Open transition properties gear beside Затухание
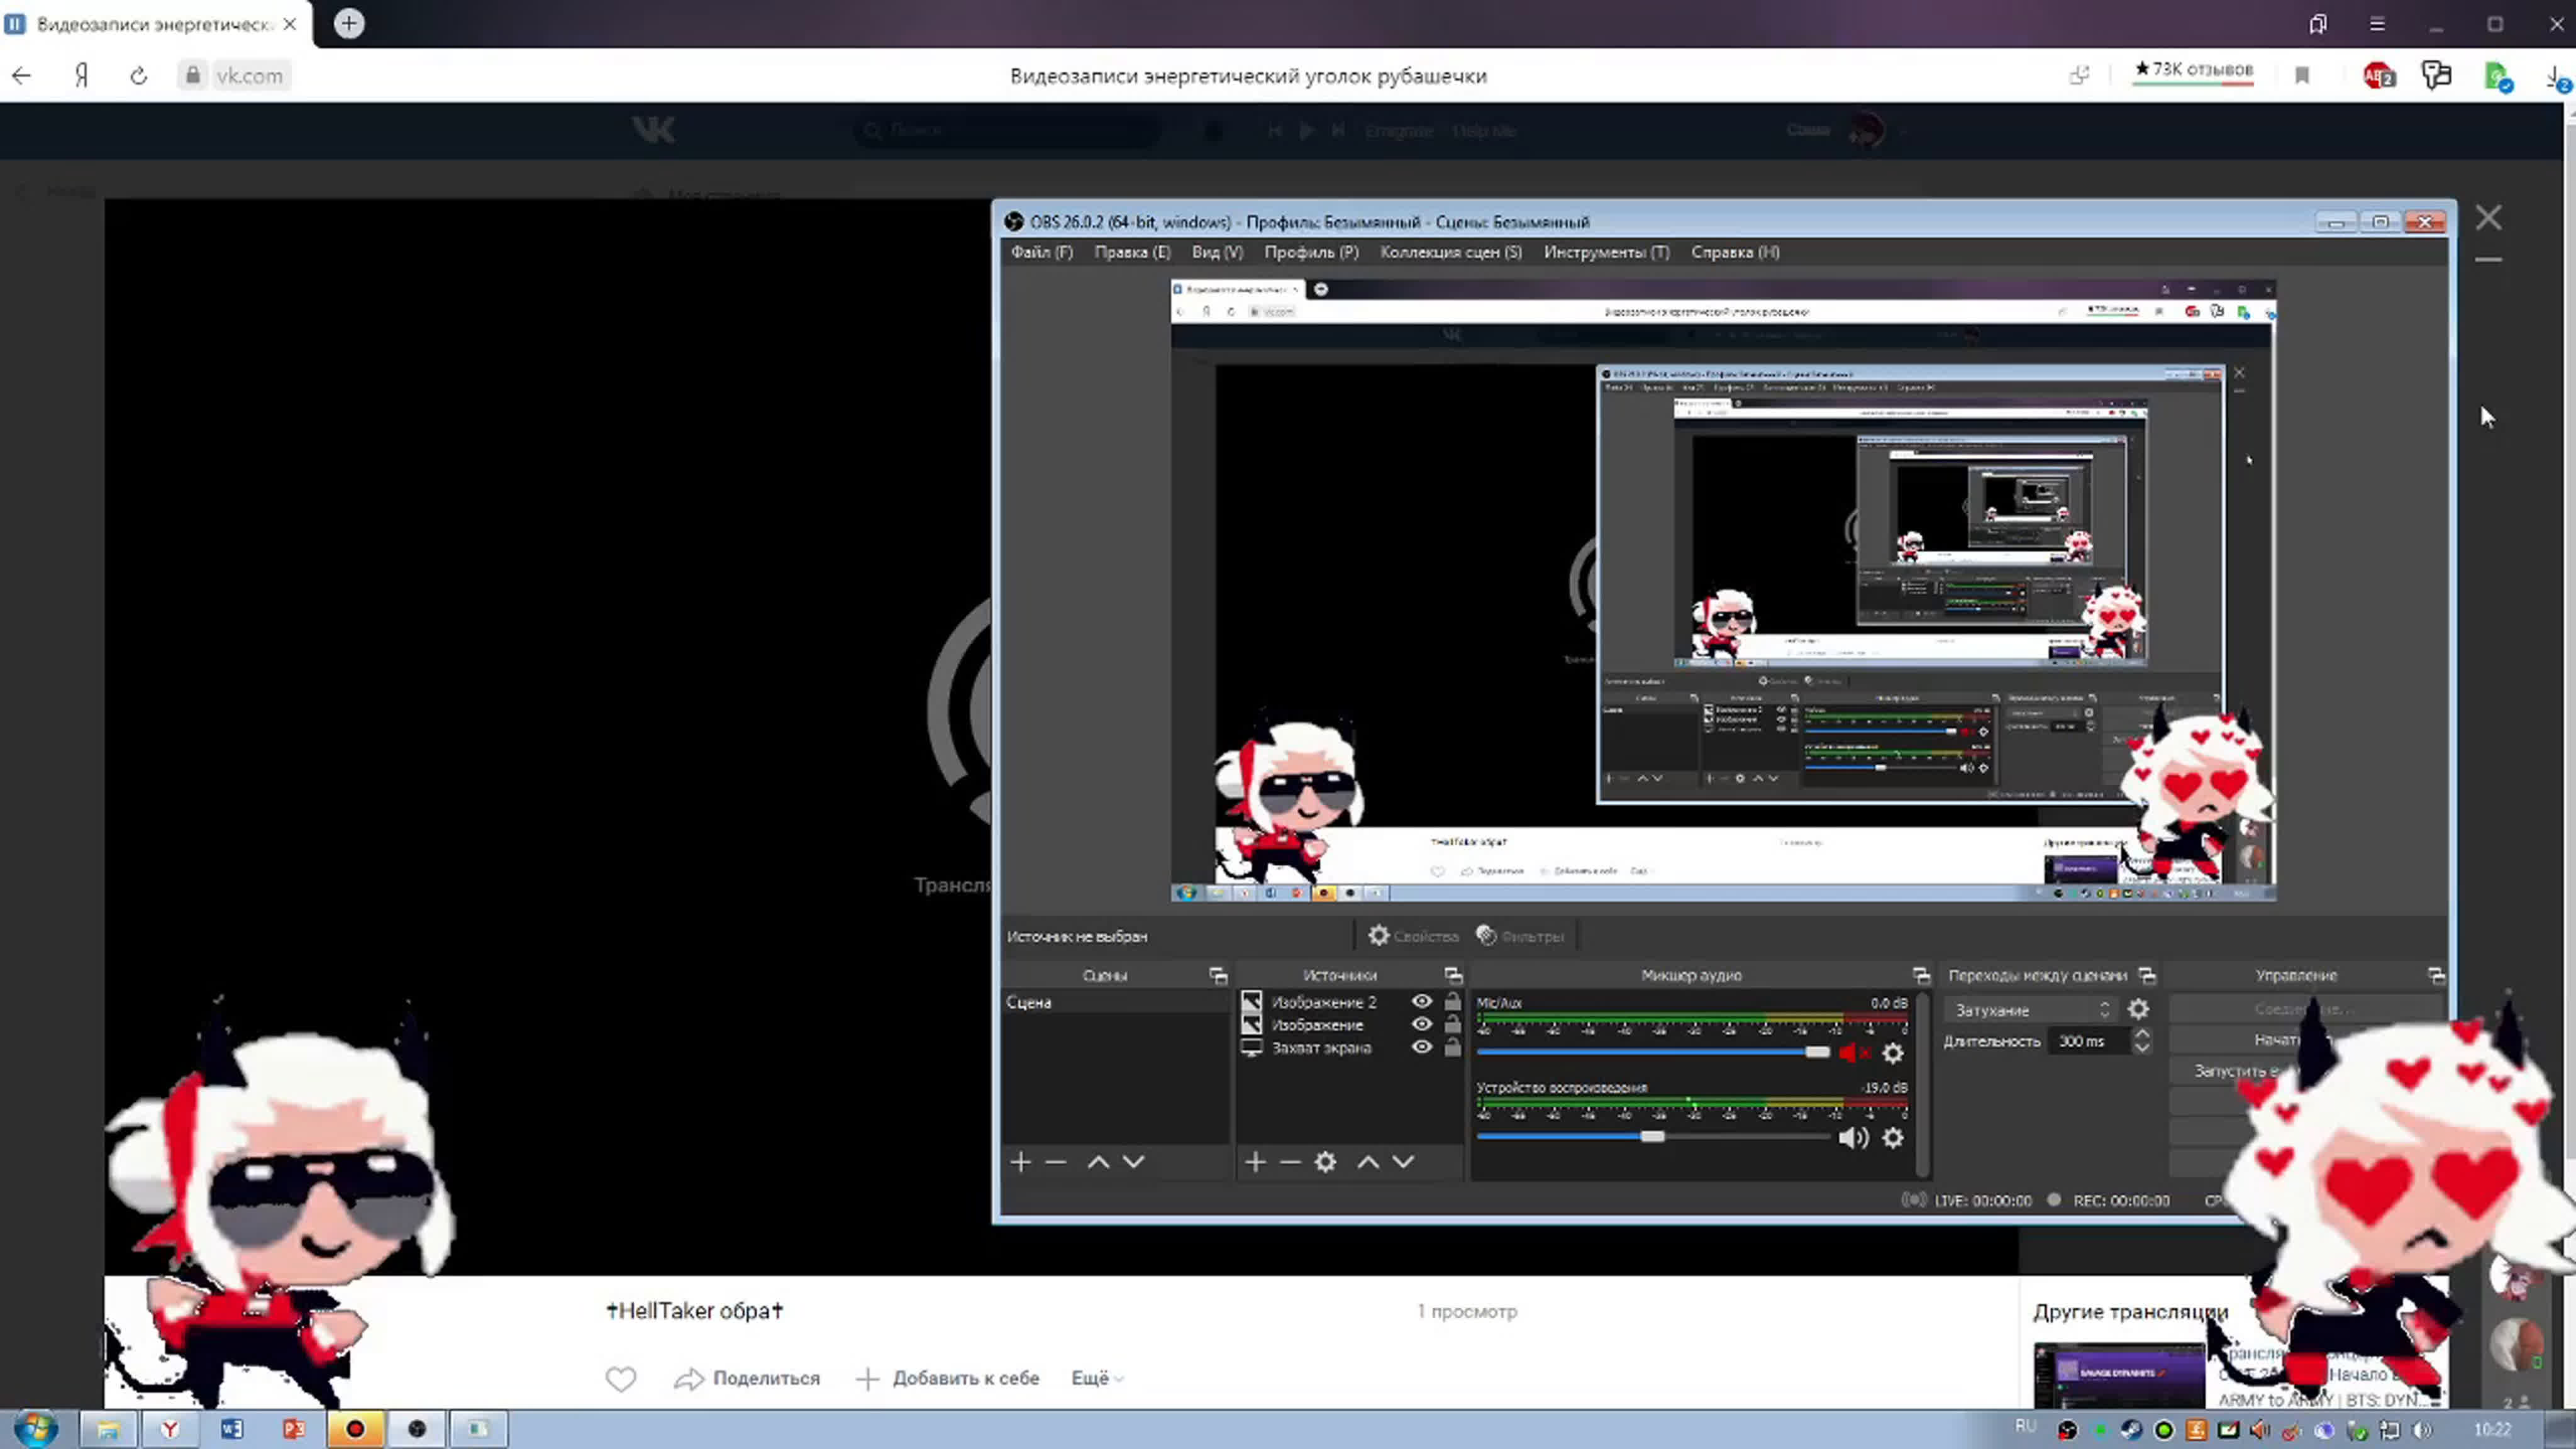Screen dimensions: 2576x1449 pyautogui.click(x=2138, y=1010)
